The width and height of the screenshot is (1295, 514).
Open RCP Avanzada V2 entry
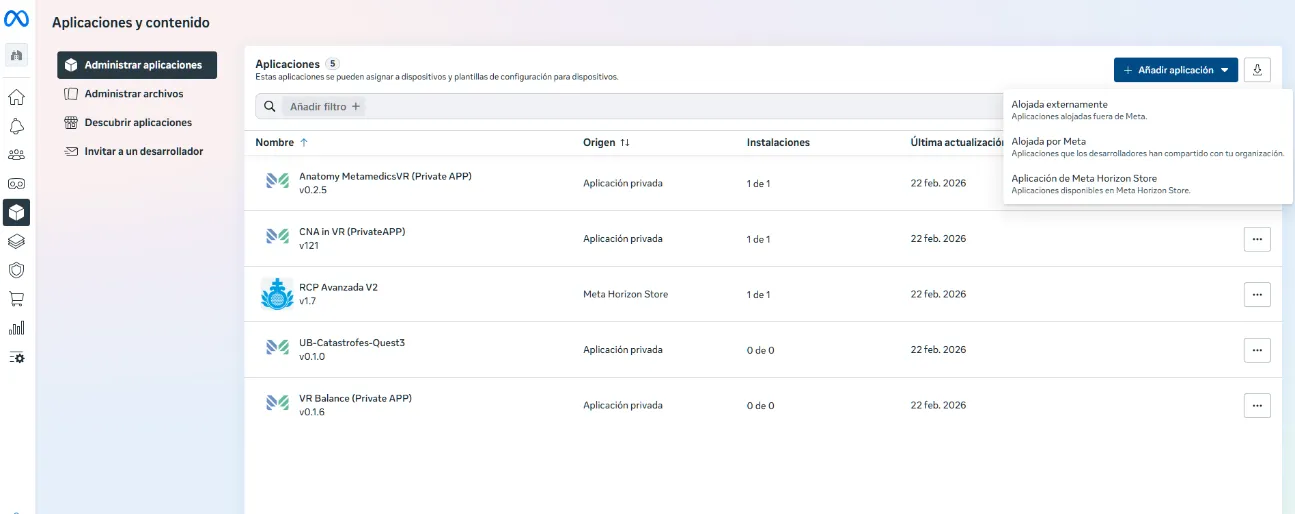[x=338, y=287]
